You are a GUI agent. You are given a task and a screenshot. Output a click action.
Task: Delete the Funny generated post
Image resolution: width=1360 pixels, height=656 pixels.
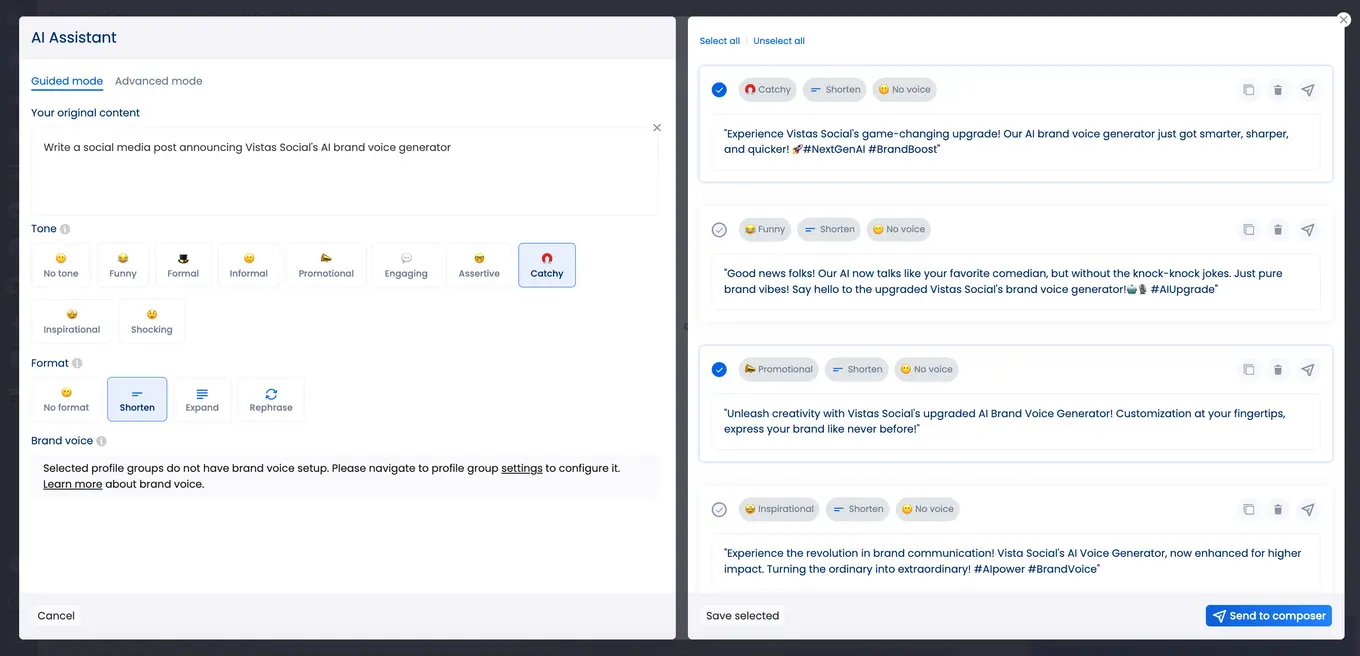point(1278,230)
